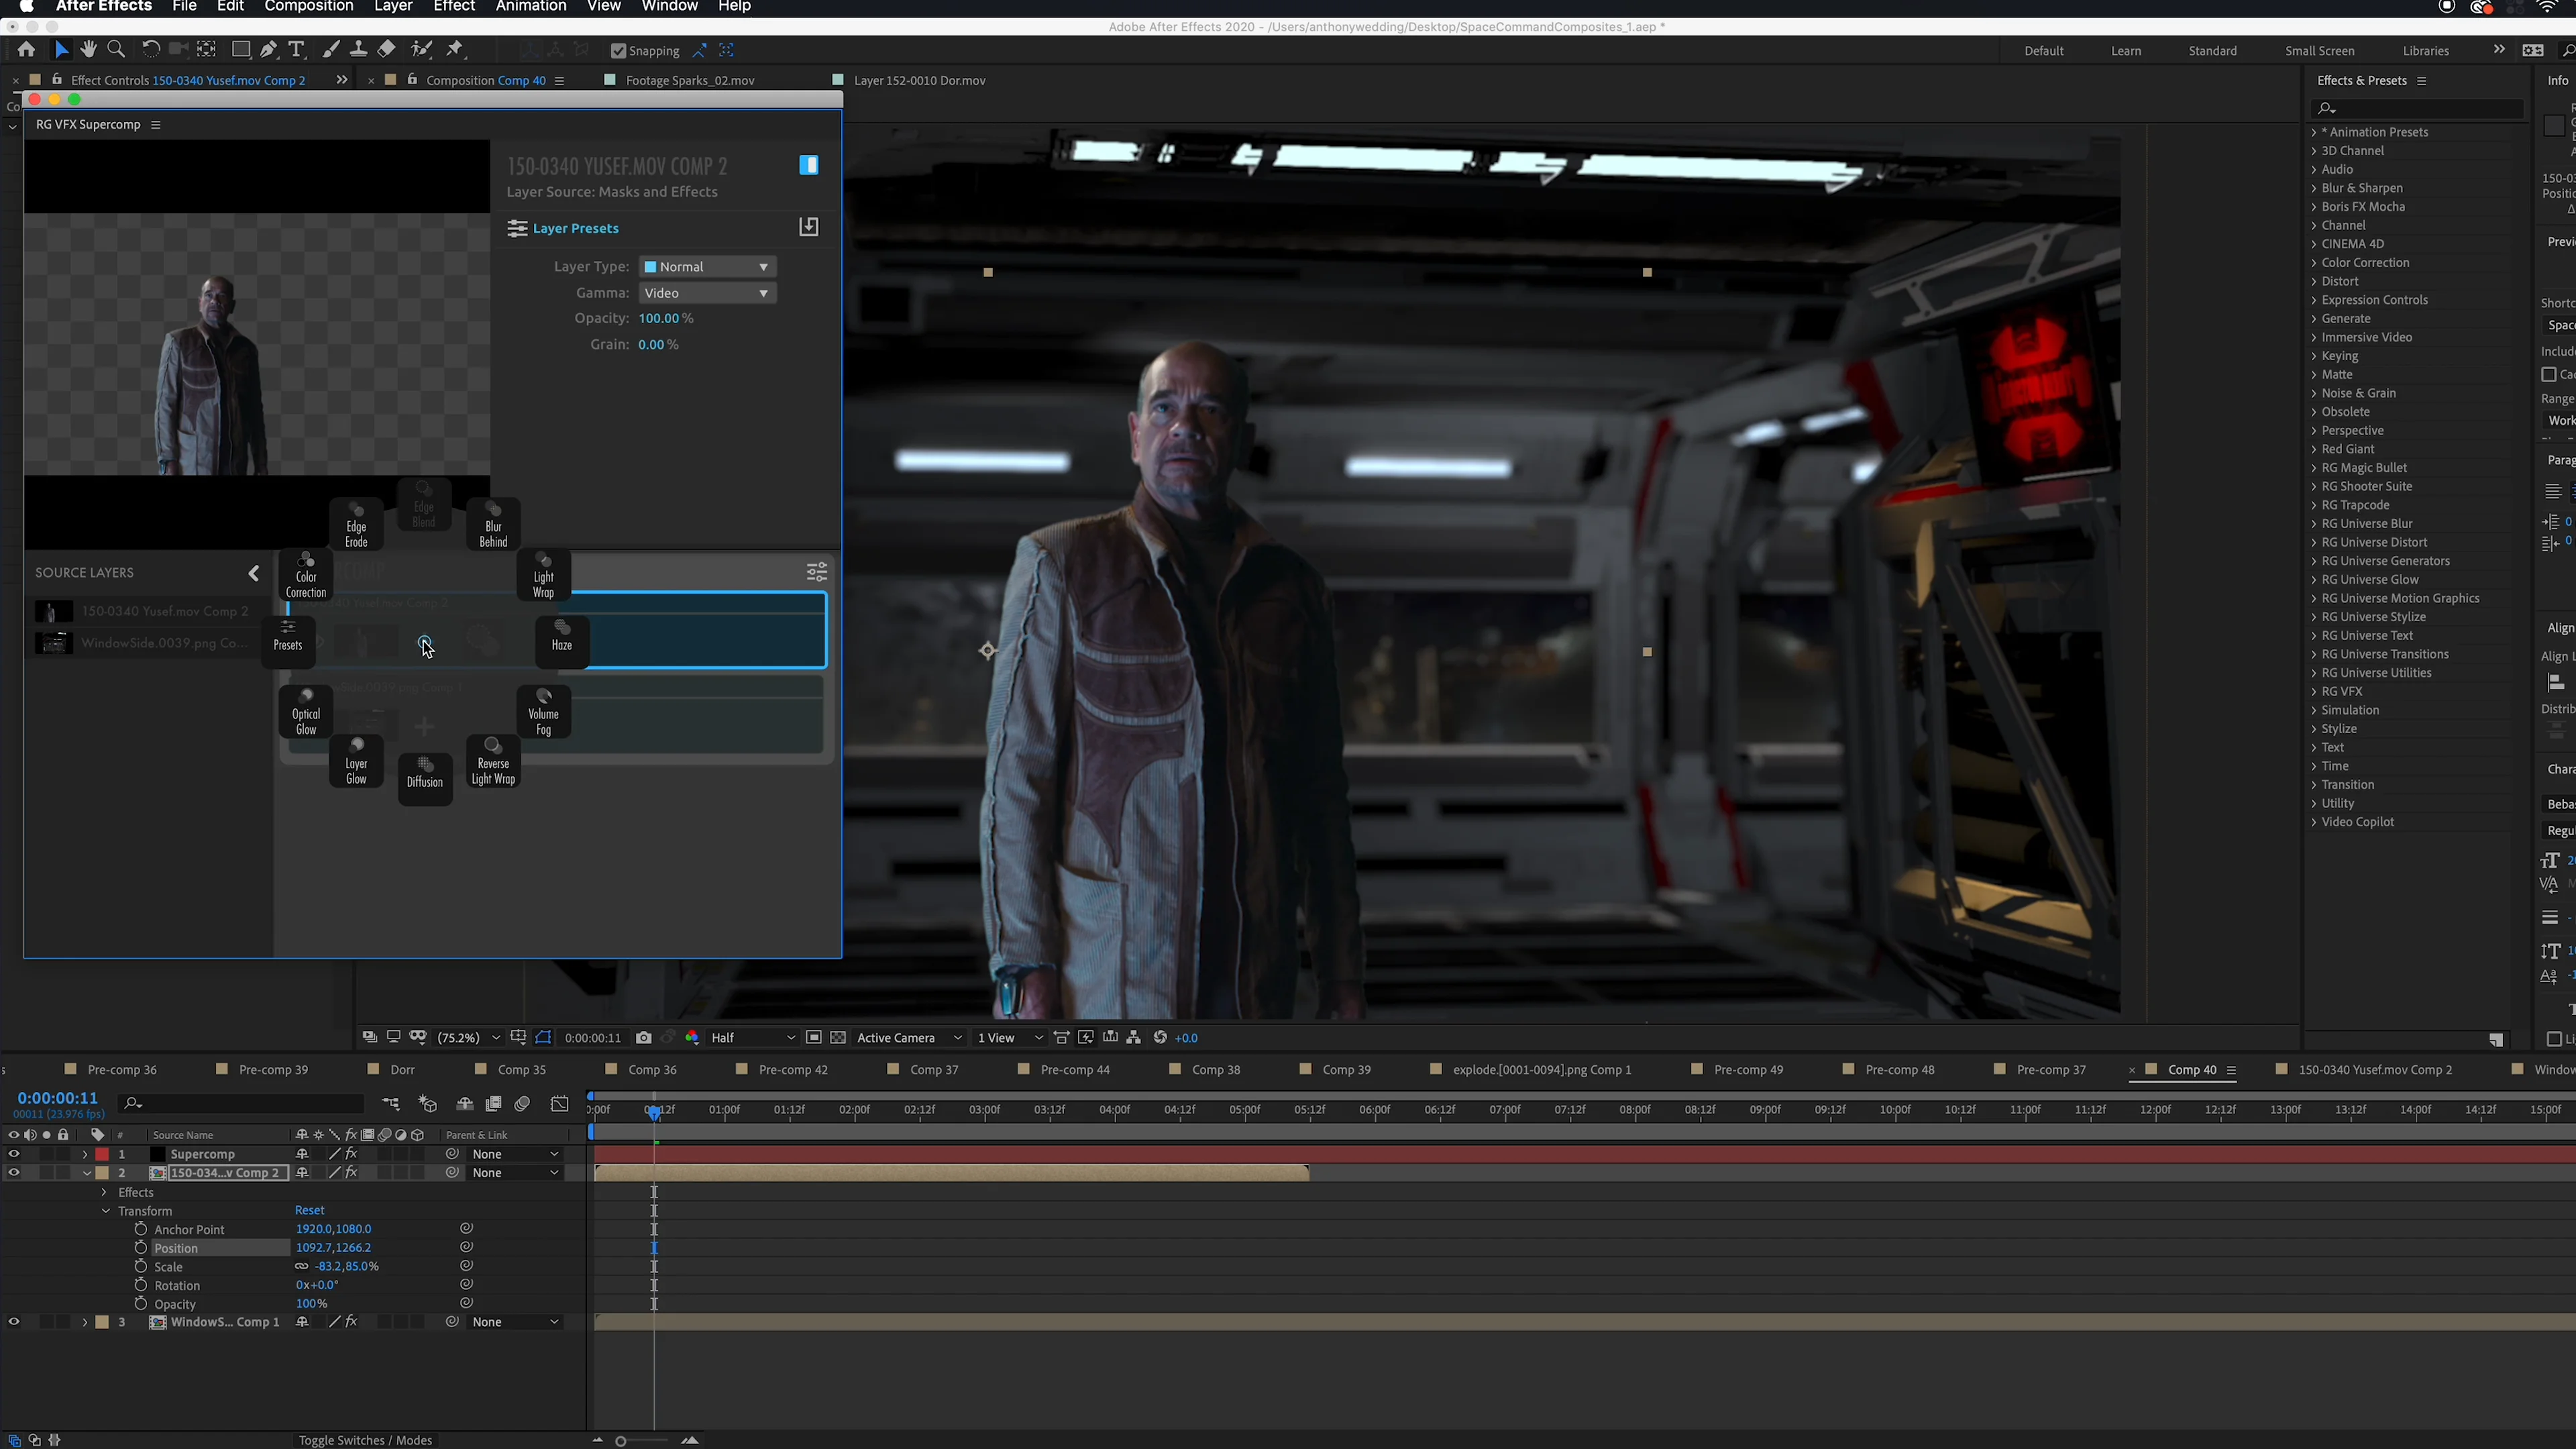Hide WindowS Comp 1 layer visibility
The width and height of the screenshot is (2576, 1449).
tap(13, 1322)
